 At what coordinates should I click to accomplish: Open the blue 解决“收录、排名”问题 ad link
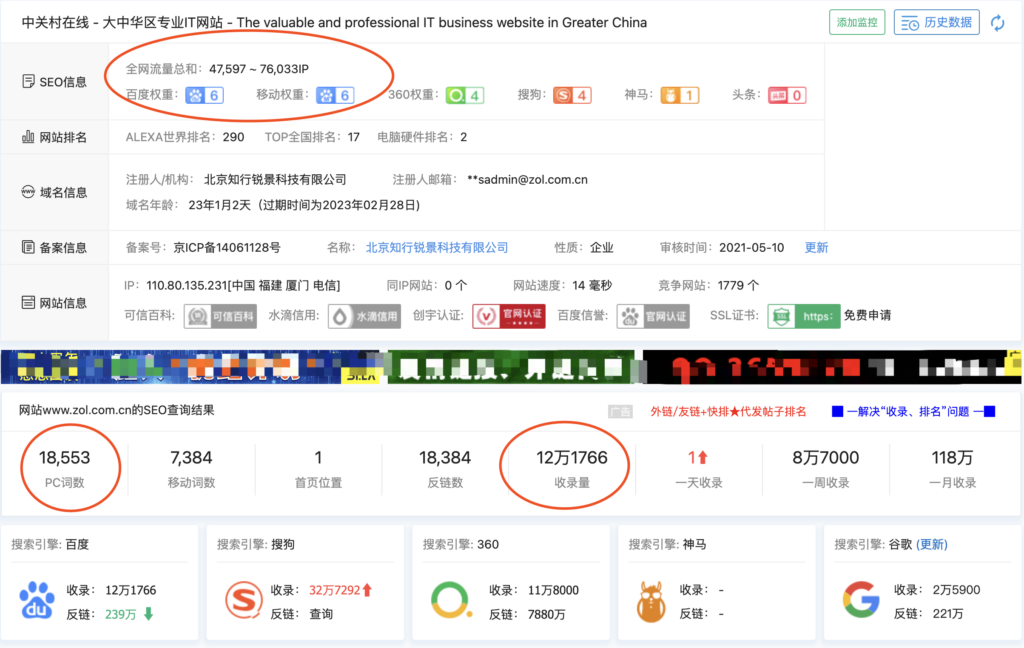[x=913, y=412]
